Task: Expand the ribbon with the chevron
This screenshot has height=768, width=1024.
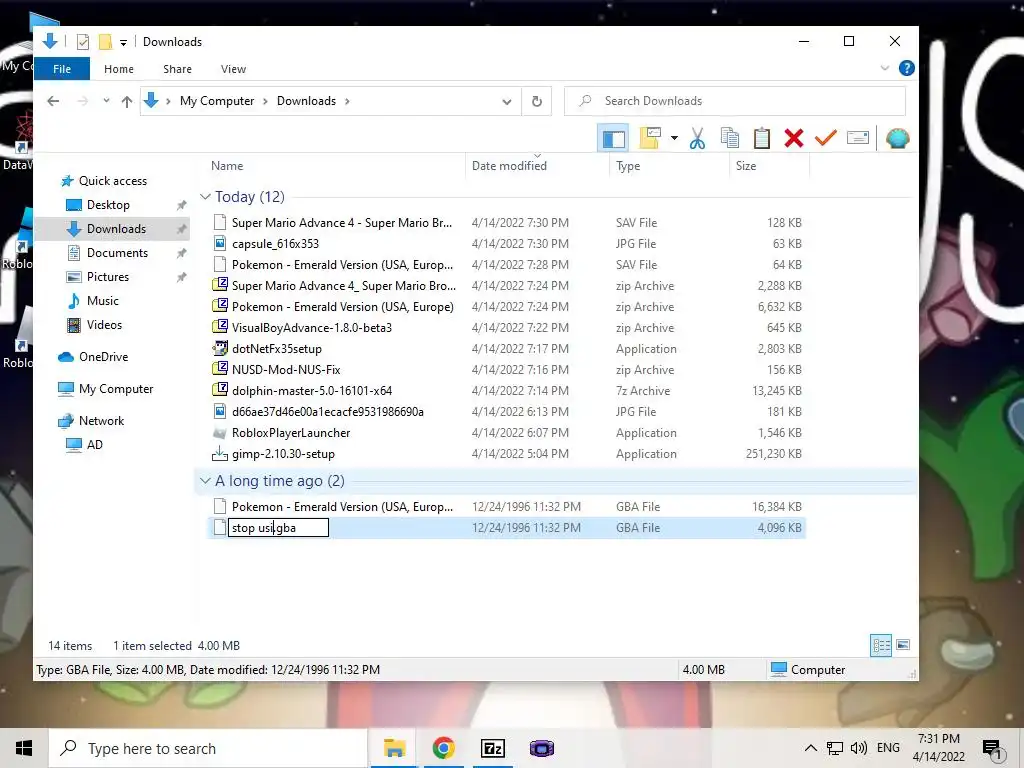Action: [885, 68]
